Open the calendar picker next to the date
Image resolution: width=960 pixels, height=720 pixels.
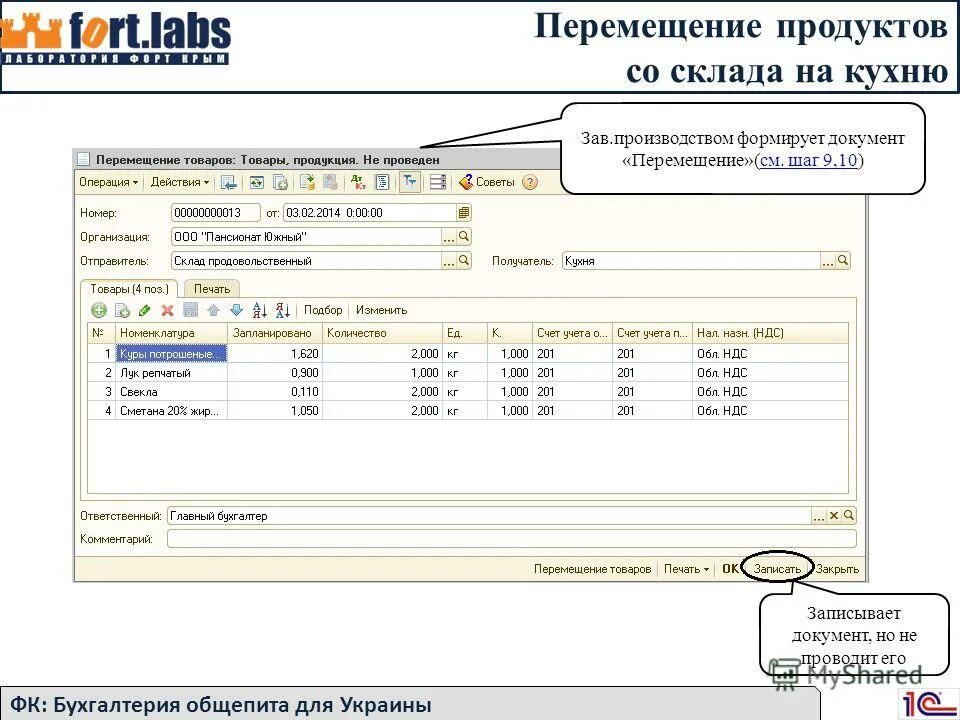pos(463,212)
